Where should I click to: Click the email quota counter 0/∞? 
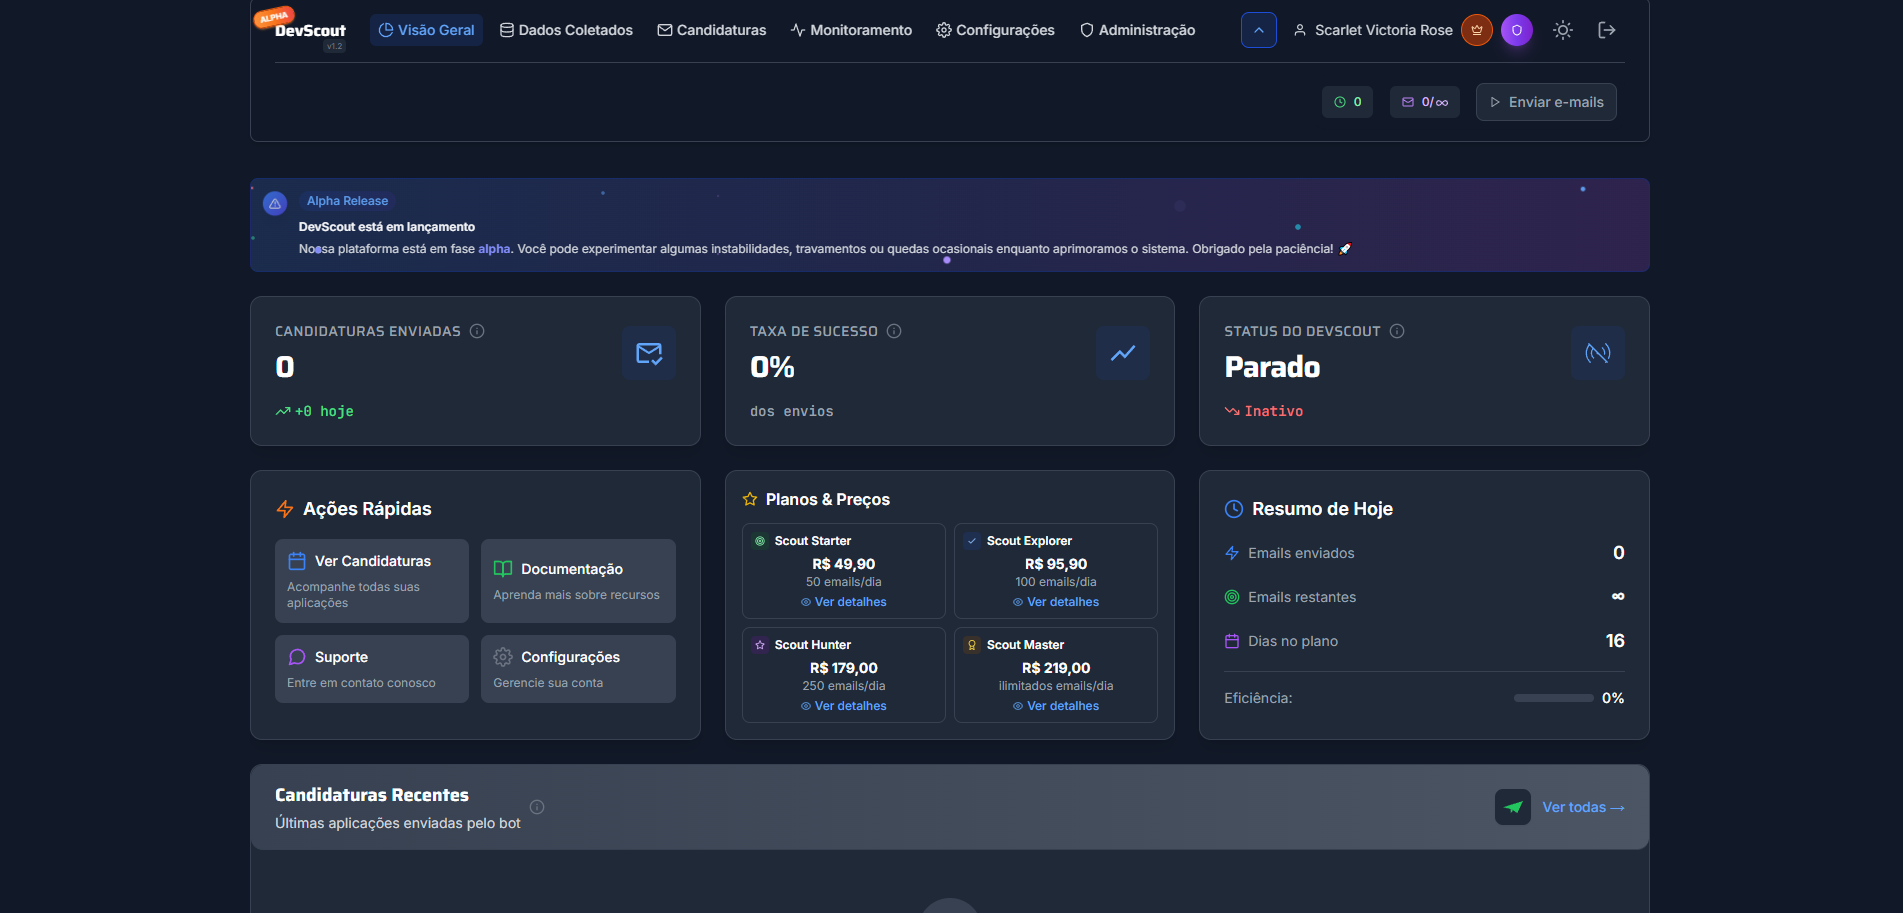pos(1425,102)
